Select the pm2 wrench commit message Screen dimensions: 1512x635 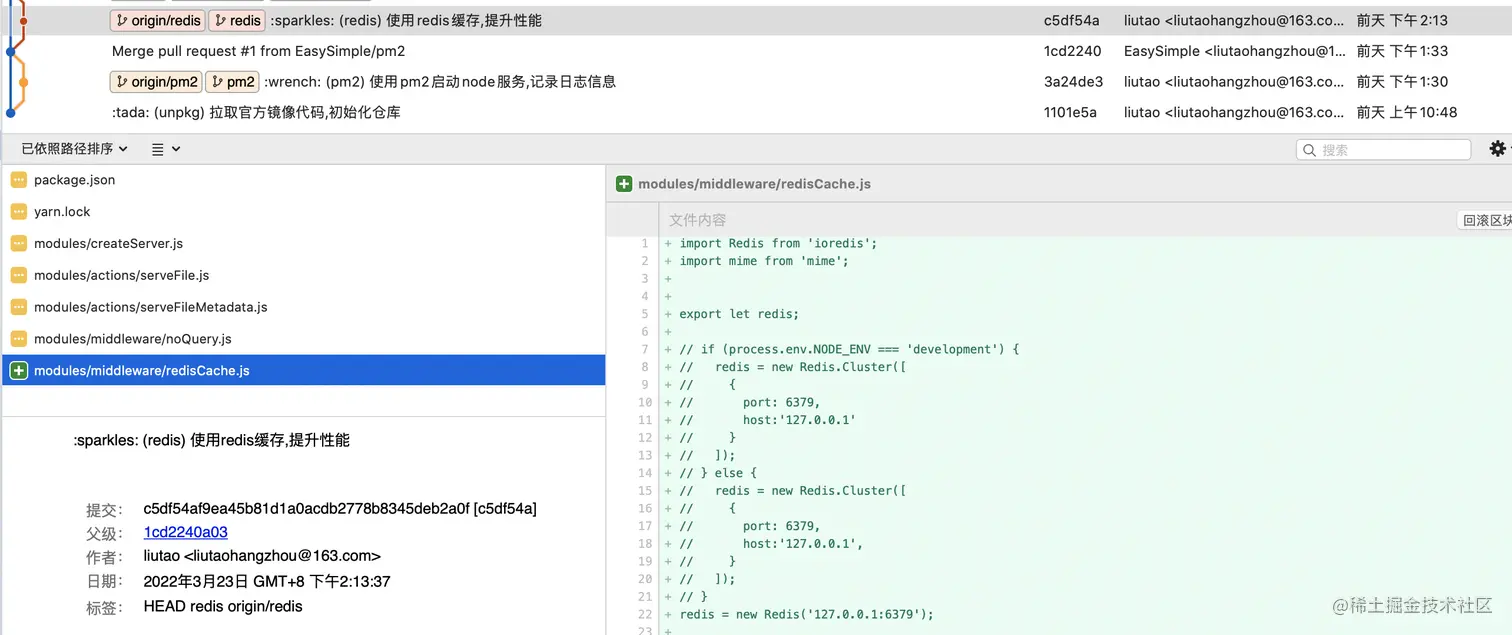click(x=440, y=82)
